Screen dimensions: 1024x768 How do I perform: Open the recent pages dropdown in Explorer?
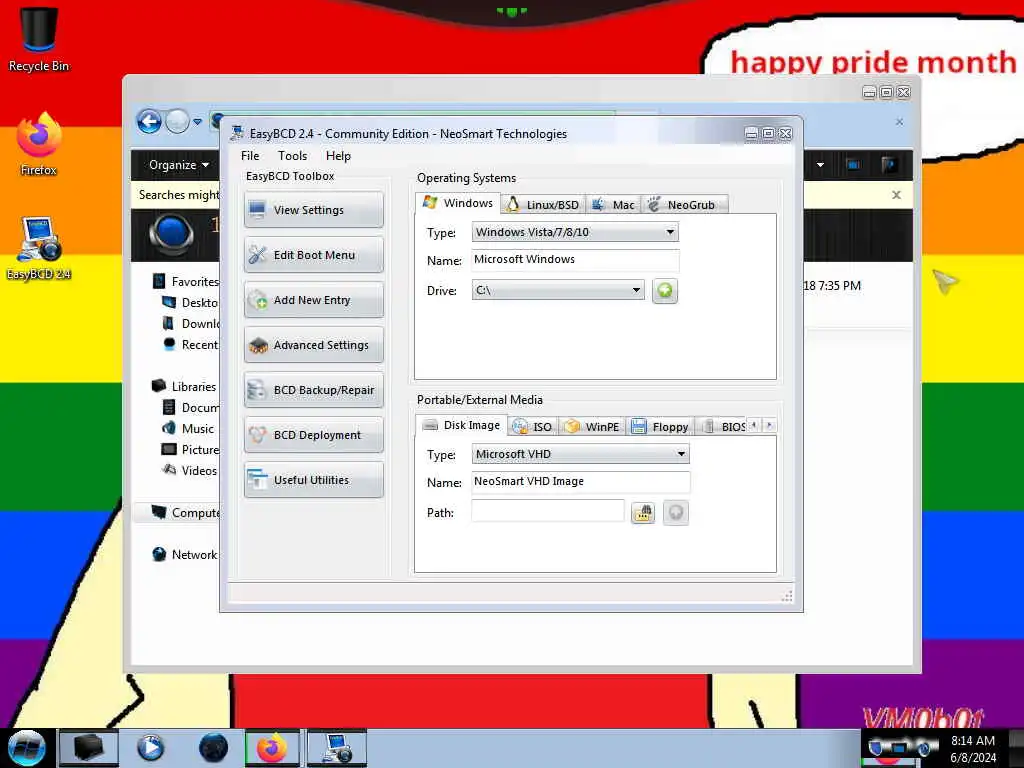coord(197,121)
